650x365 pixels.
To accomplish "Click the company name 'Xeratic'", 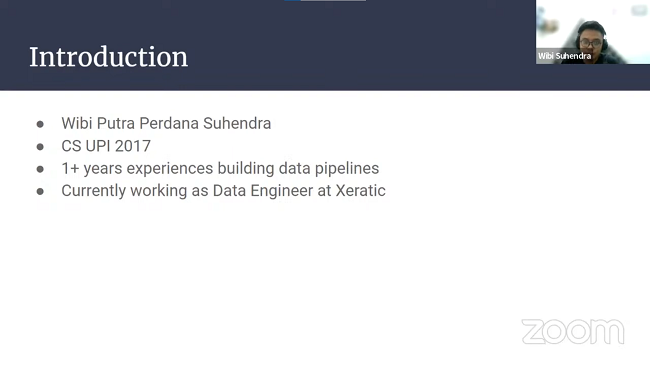I will (360, 191).
